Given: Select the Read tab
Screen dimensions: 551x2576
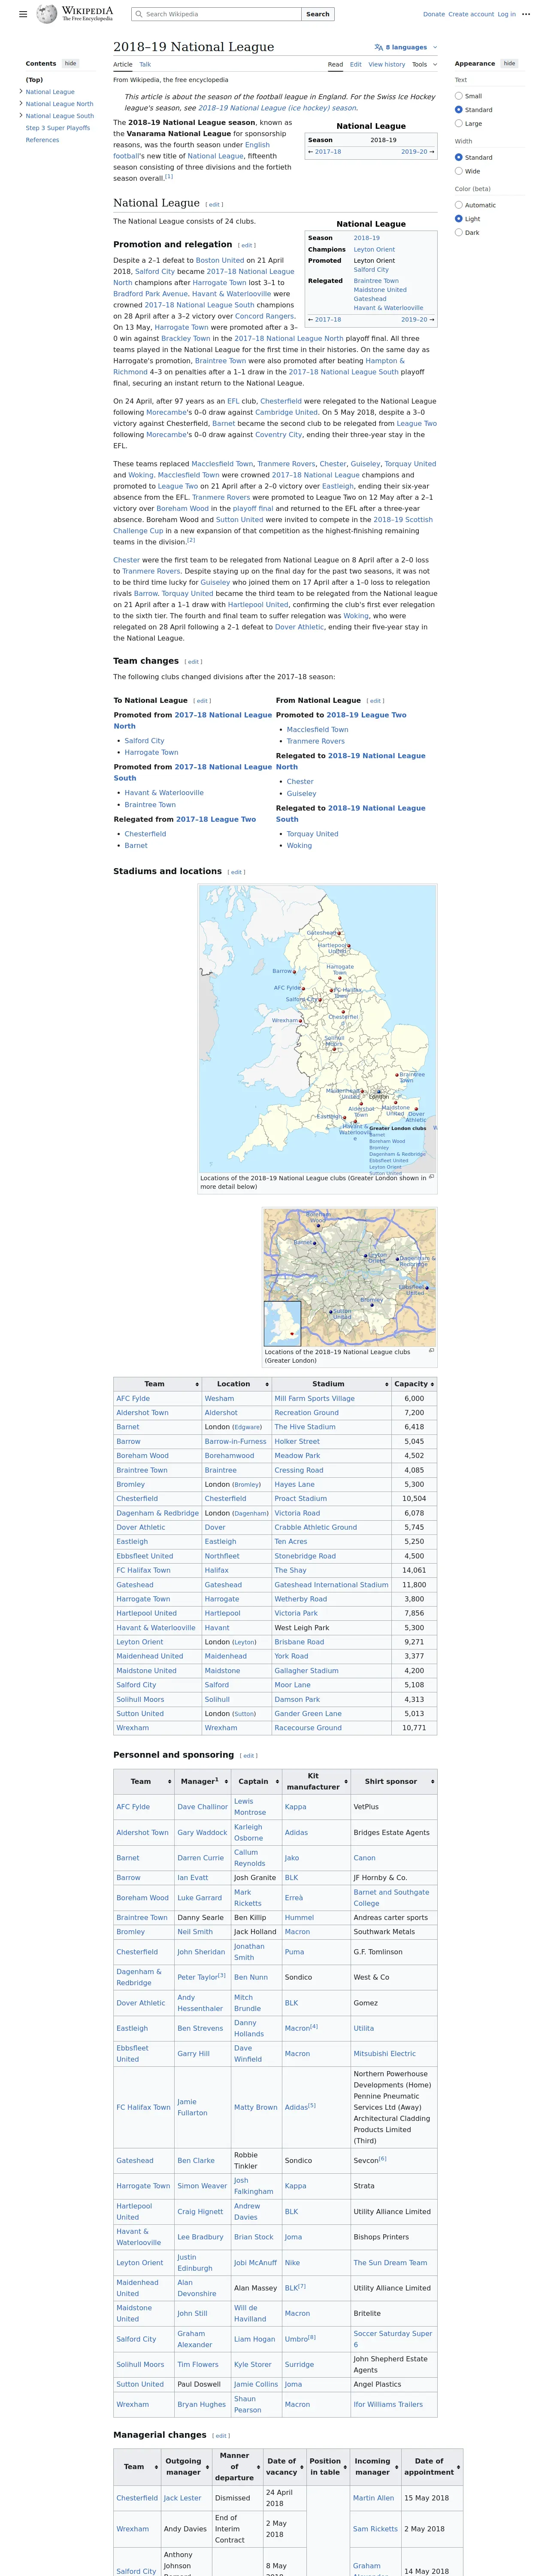Looking at the screenshot, I should coord(335,64).
